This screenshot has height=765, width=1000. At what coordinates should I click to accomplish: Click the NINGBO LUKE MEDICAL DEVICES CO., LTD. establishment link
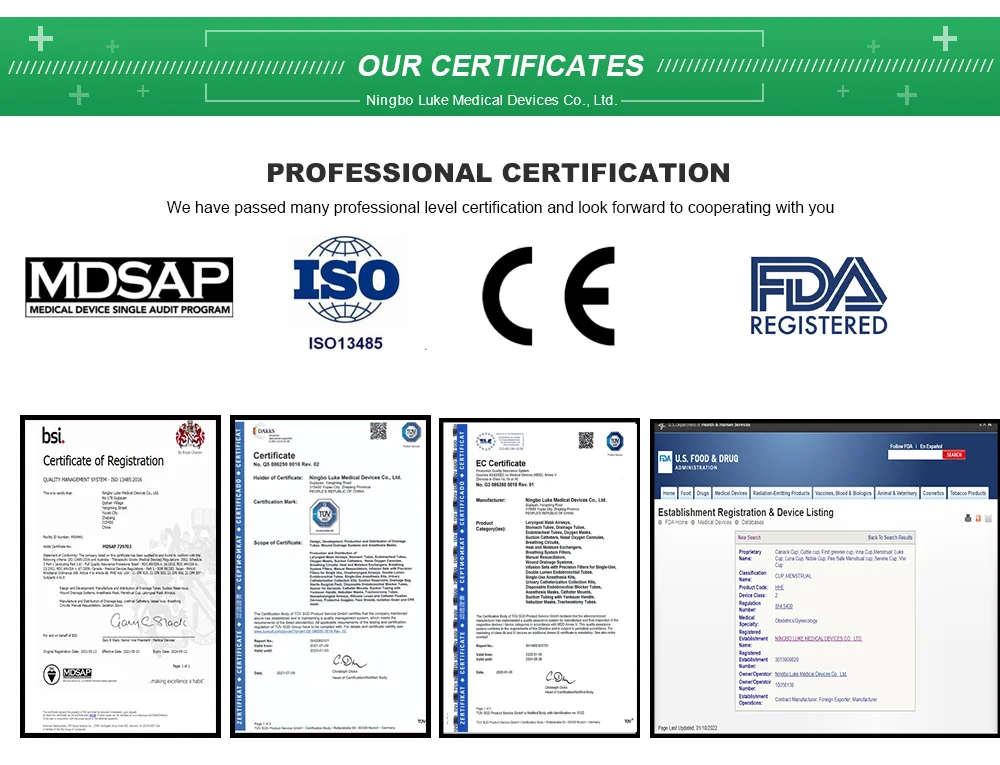tap(818, 638)
